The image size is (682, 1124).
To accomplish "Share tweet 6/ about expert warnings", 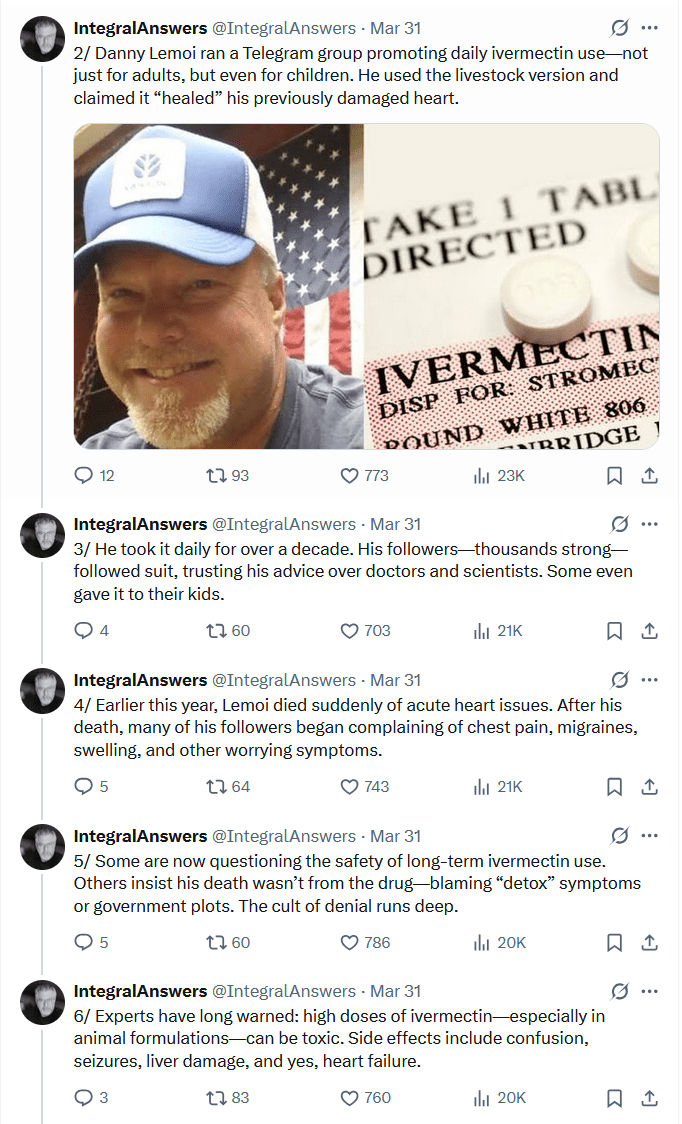I will [x=649, y=1098].
